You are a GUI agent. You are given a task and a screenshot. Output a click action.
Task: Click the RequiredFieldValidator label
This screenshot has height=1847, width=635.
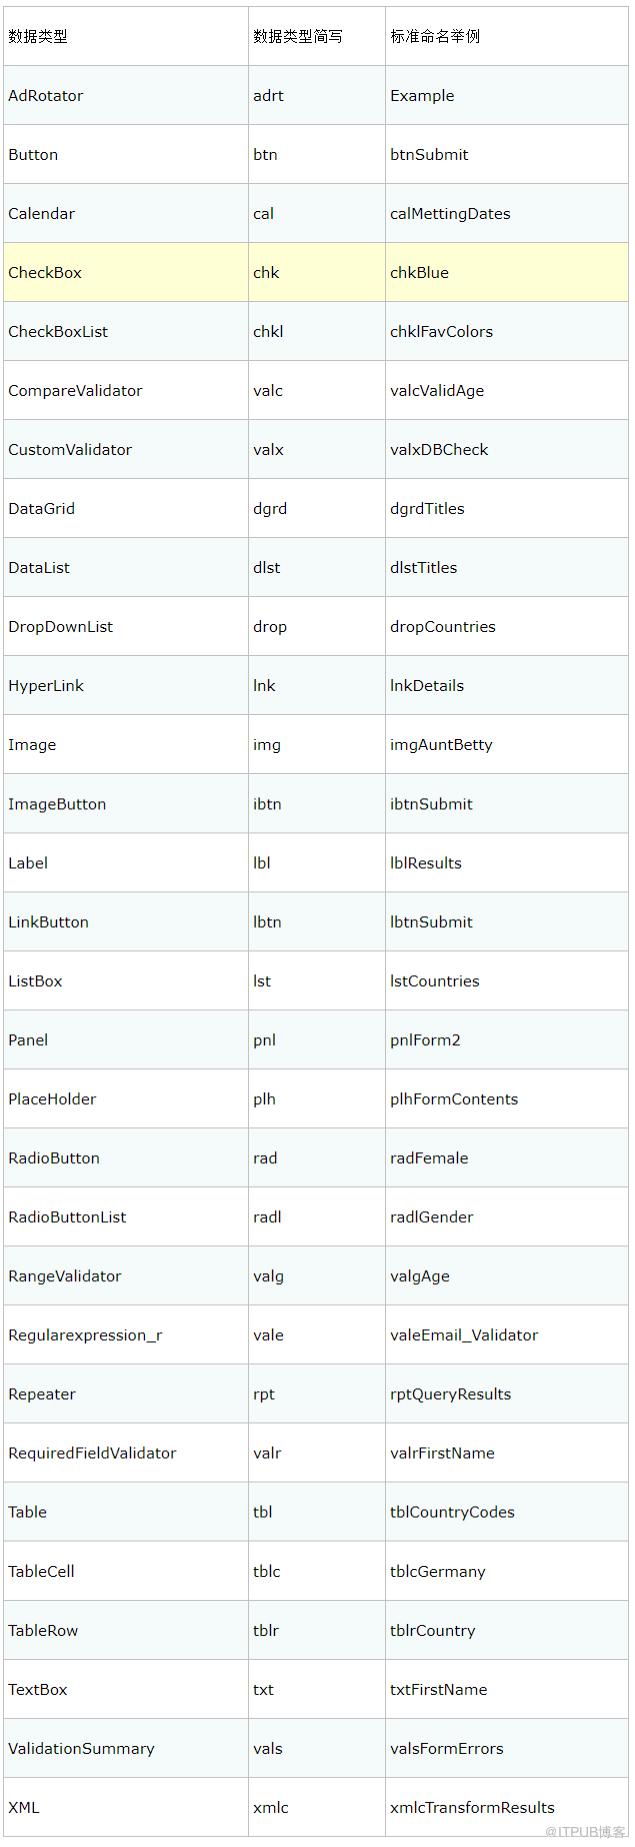92,1452
